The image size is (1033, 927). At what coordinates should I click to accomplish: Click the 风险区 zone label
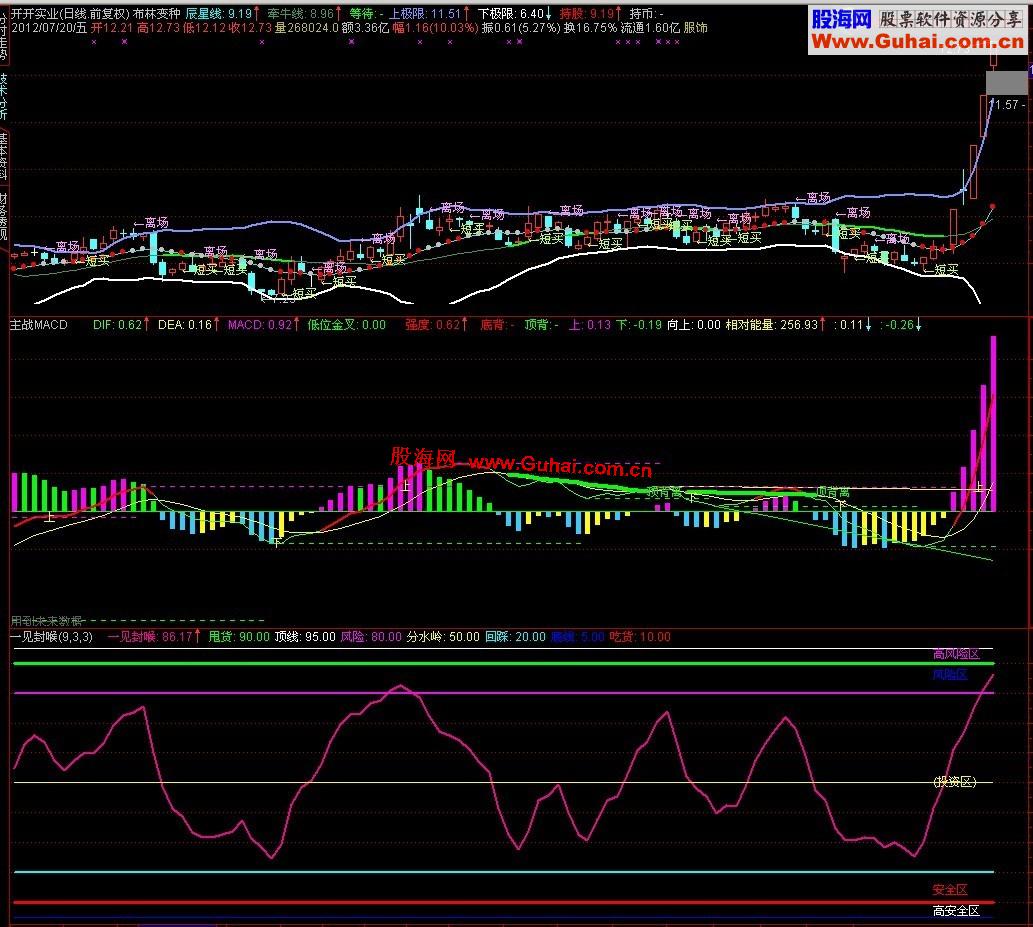[x=950, y=675]
